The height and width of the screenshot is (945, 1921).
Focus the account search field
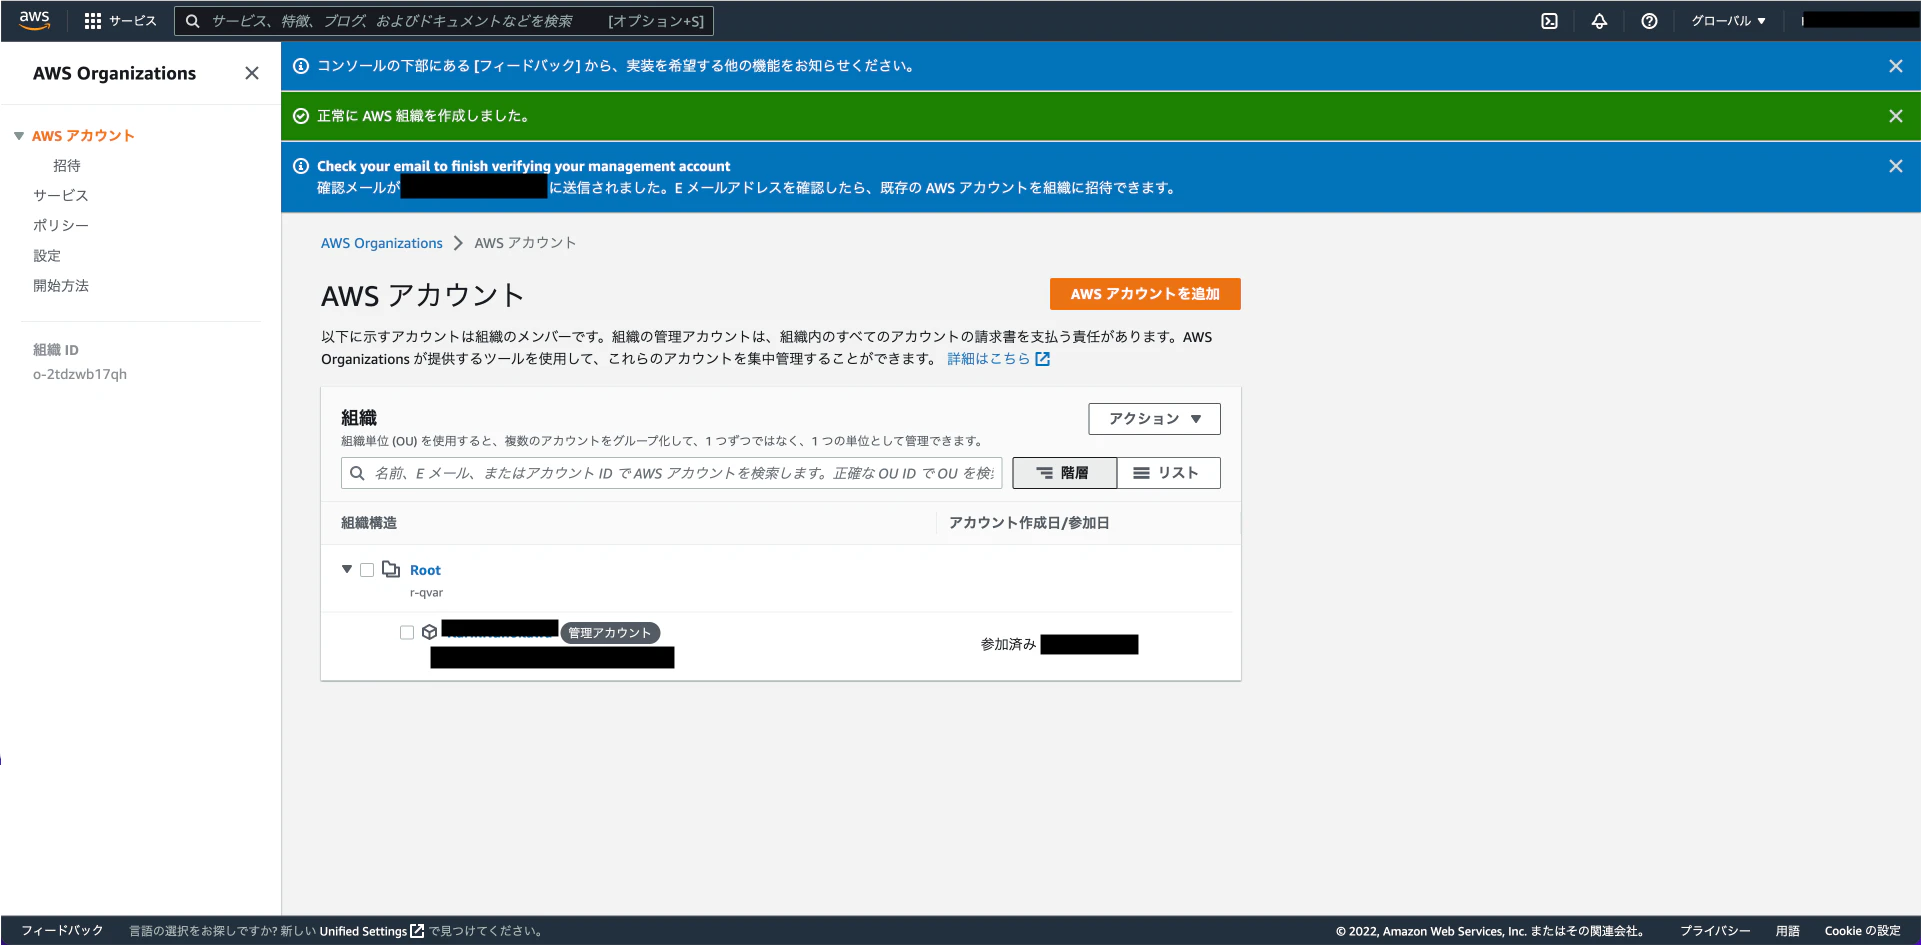[x=671, y=473]
